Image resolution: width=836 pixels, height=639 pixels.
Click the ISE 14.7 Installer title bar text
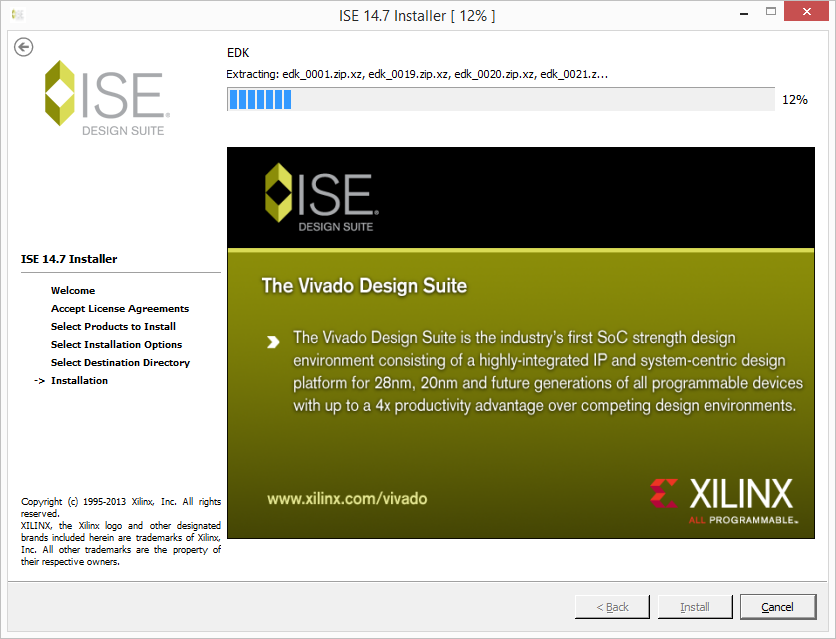coord(417,16)
